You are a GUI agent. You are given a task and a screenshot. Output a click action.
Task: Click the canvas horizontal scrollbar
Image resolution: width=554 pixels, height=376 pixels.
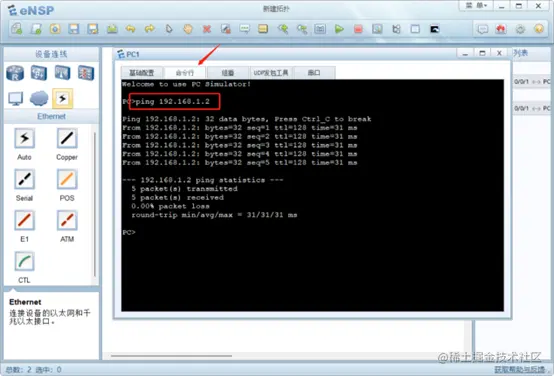tap(171, 356)
